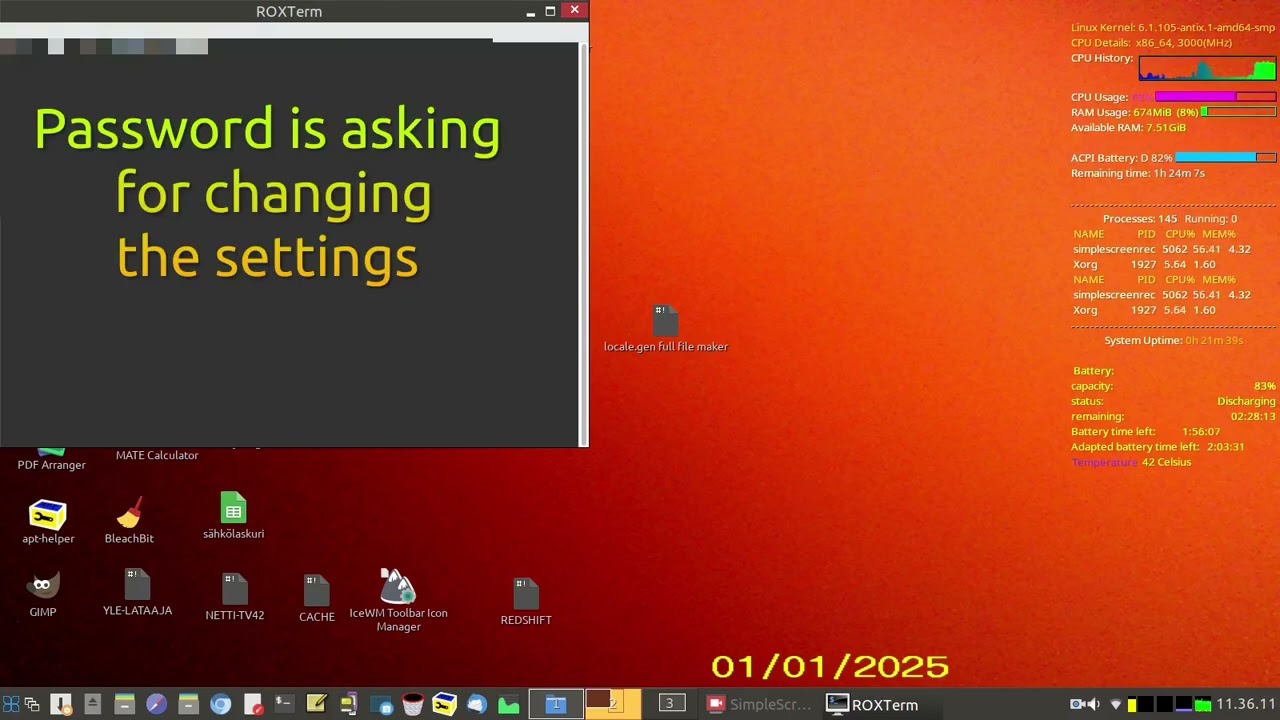
Task: Launch the blue Chromium icon in taskbar
Action: coord(220,704)
